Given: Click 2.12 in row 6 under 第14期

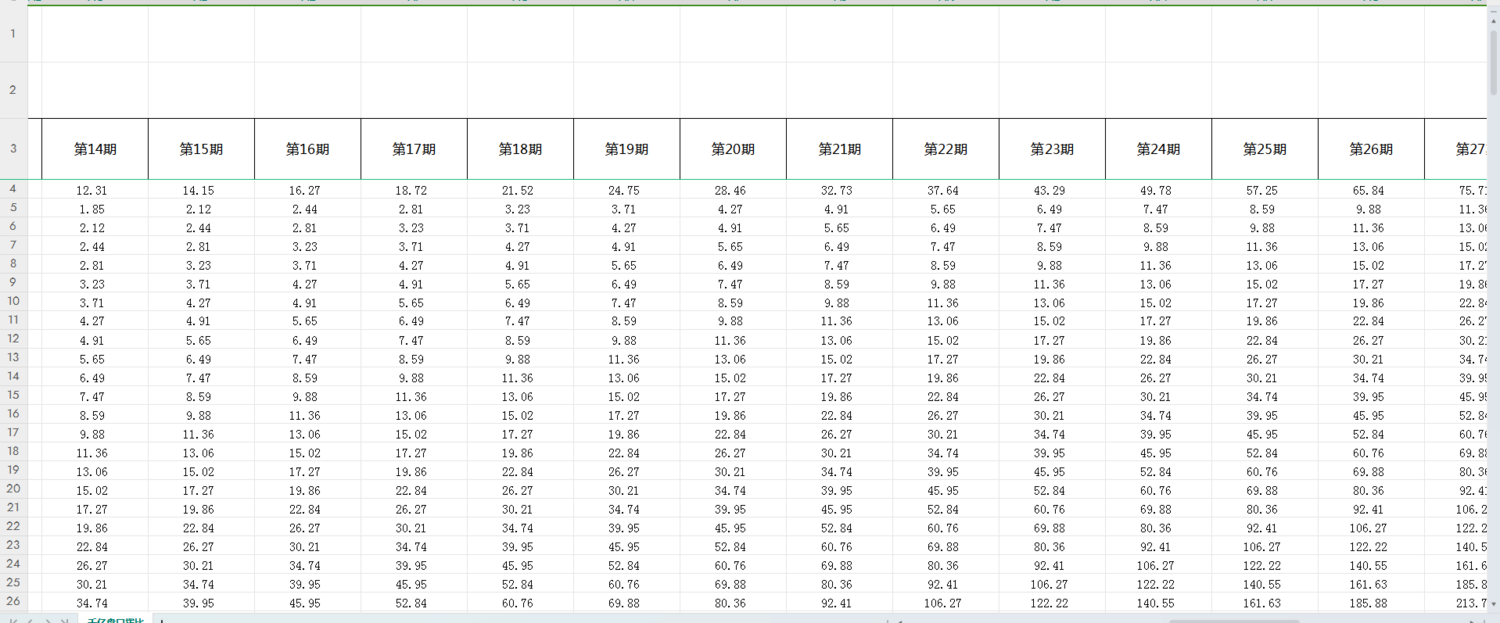Looking at the screenshot, I should click(x=95, y=228).
